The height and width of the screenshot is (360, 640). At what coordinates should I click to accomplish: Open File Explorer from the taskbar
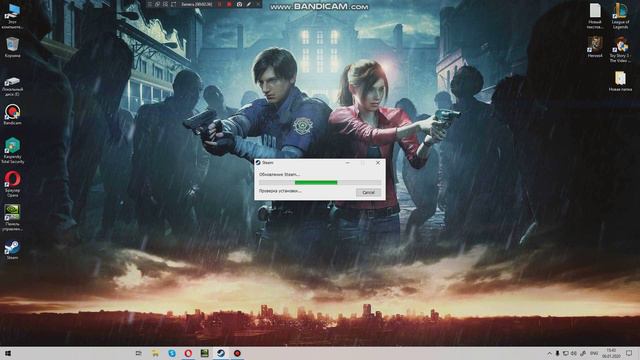(x=155, y=353)
